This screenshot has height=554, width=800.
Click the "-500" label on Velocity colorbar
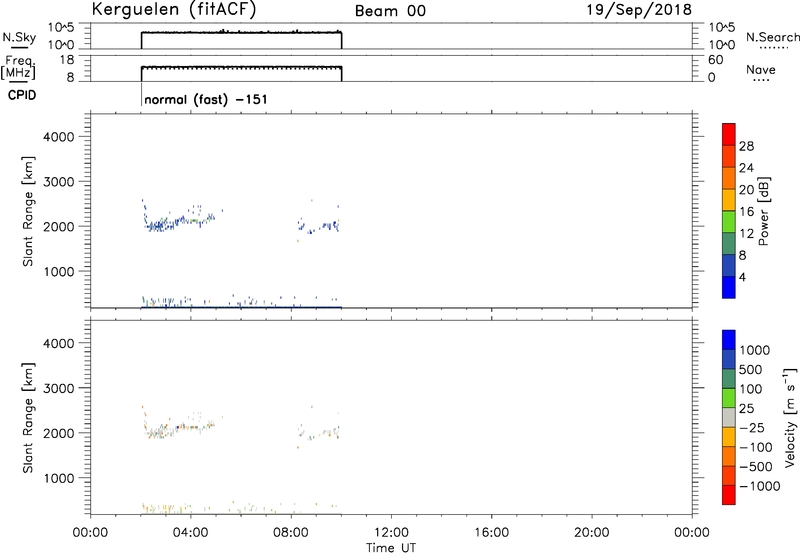coord(756,467)
